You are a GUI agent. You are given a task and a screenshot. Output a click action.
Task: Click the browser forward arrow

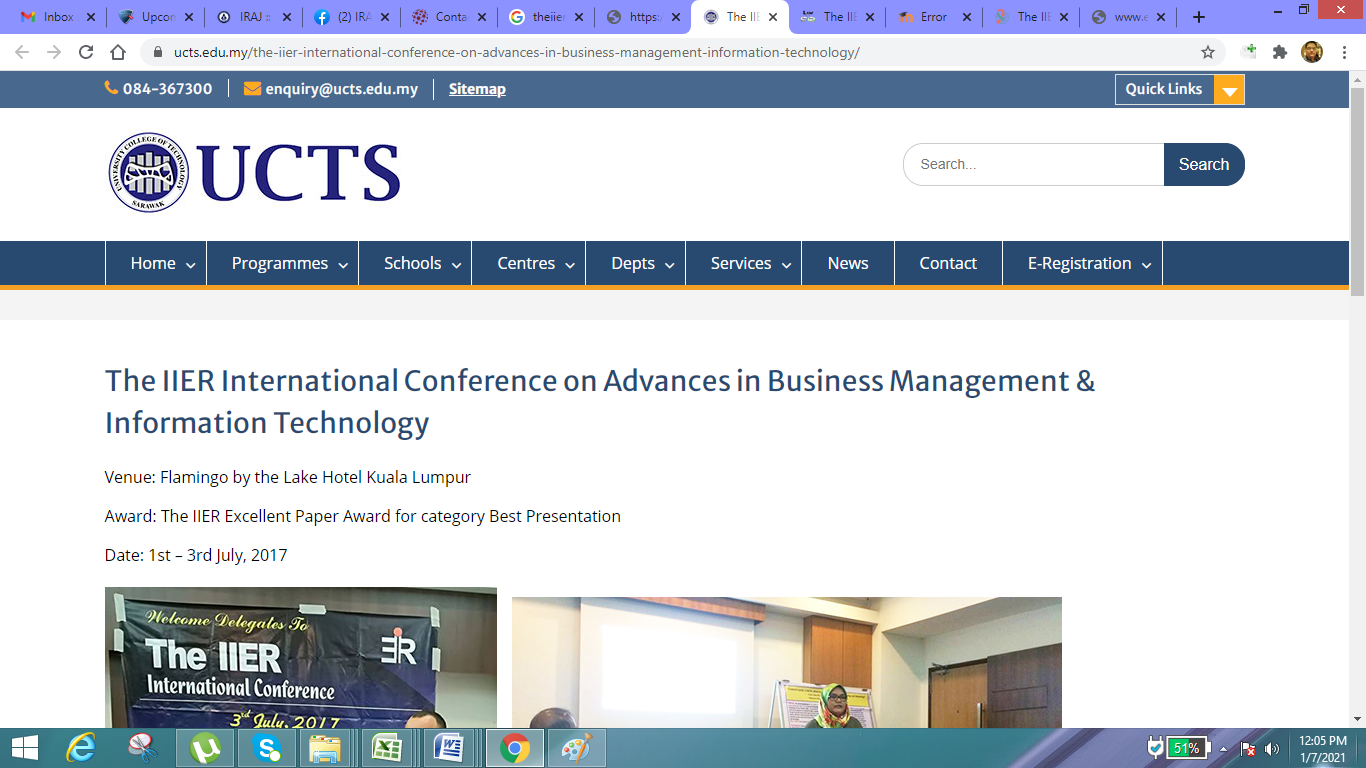tap(54, 52)
